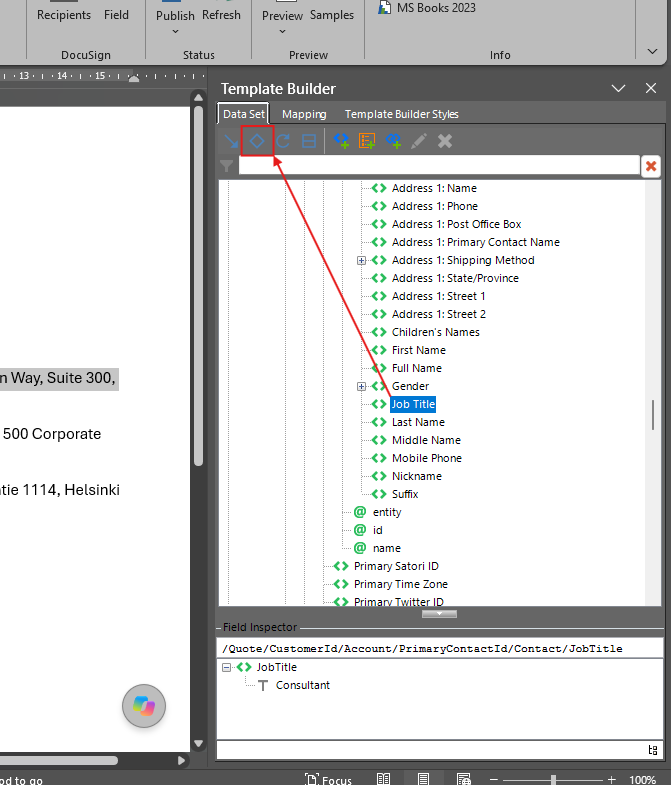
Task: Select Address 1: Primary Contact Name item
Action: click(476, 242)
